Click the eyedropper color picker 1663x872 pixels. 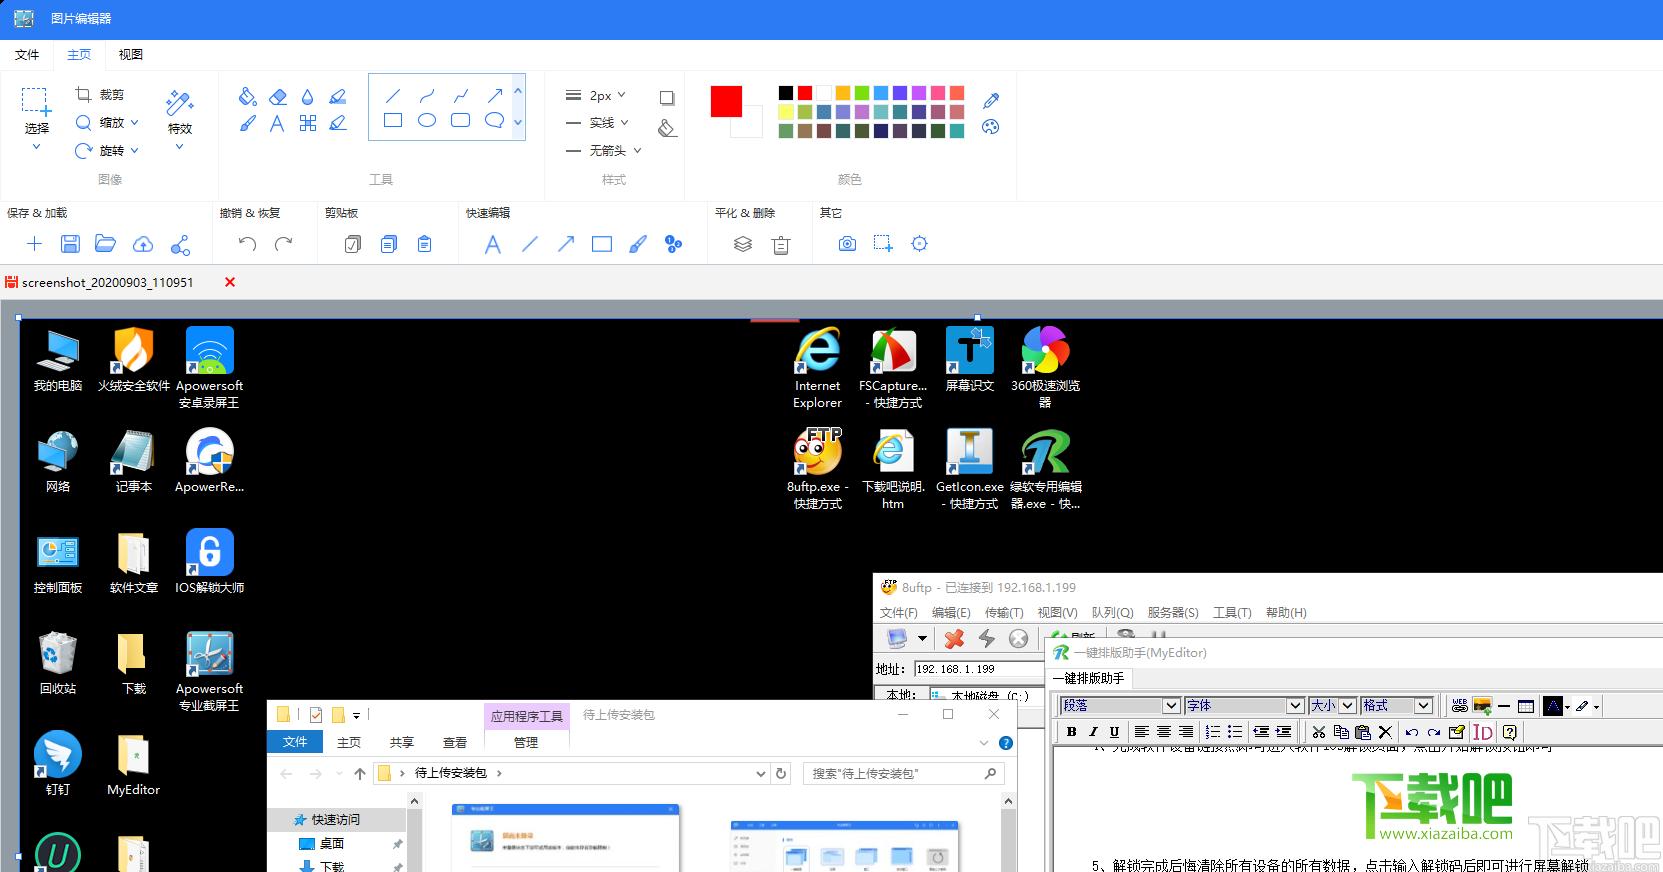point(991,100)
